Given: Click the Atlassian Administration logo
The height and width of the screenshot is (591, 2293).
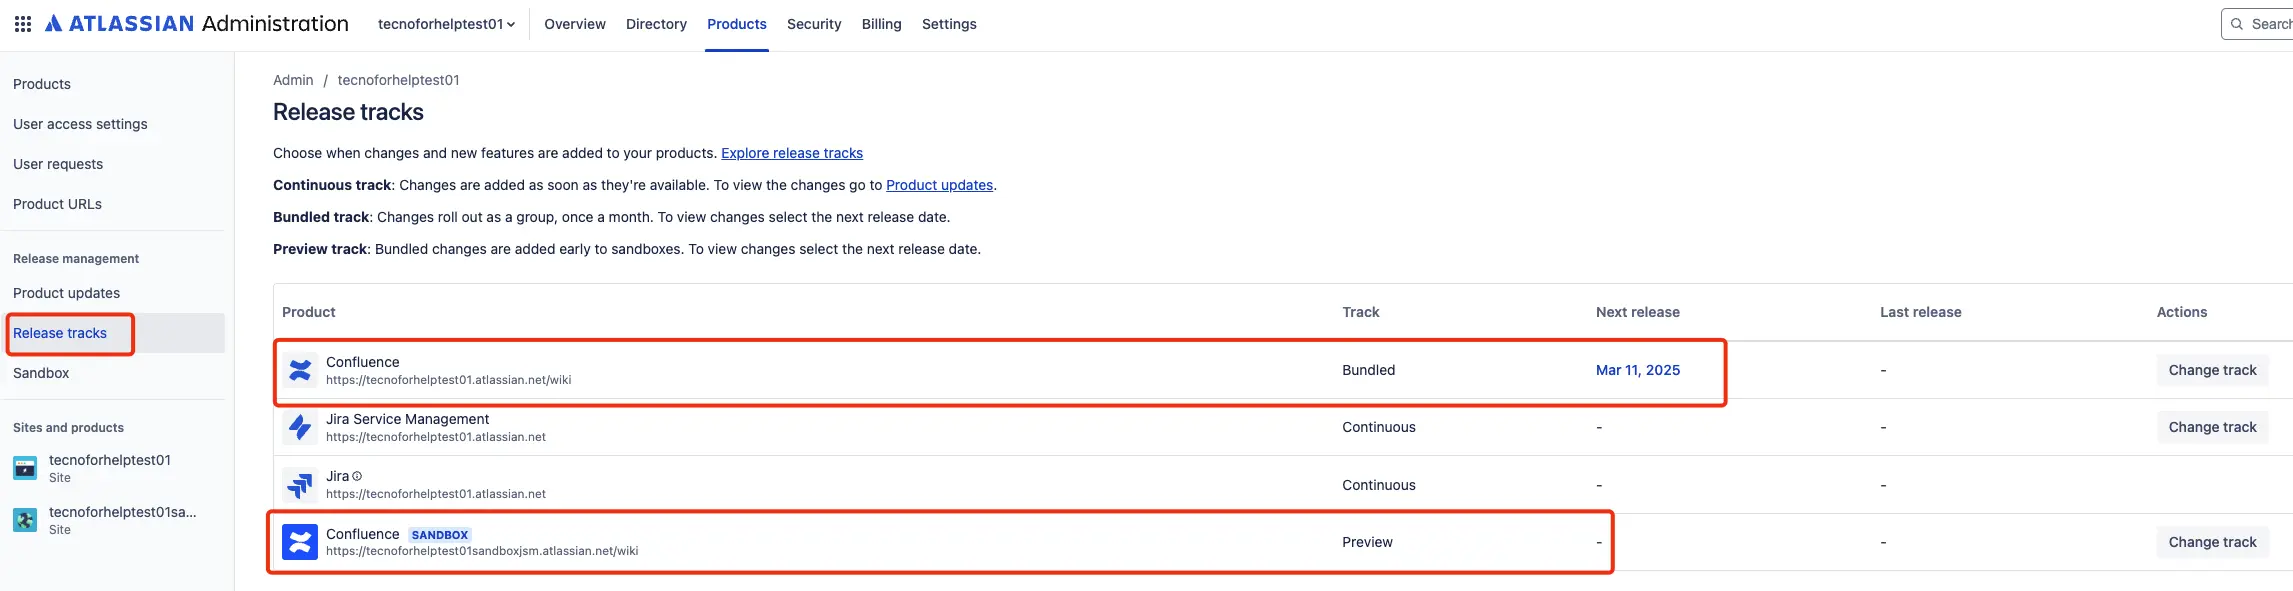Looking at the screenshot, I should tap(197, 24).
